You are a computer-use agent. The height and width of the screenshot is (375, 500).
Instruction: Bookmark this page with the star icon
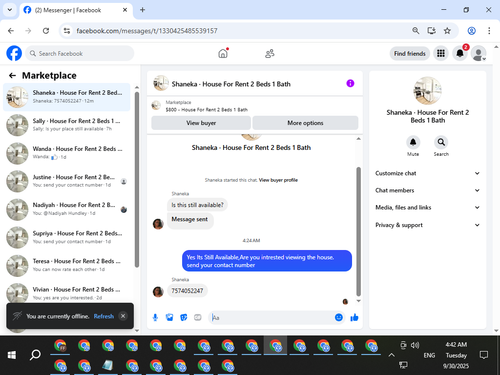447,31
